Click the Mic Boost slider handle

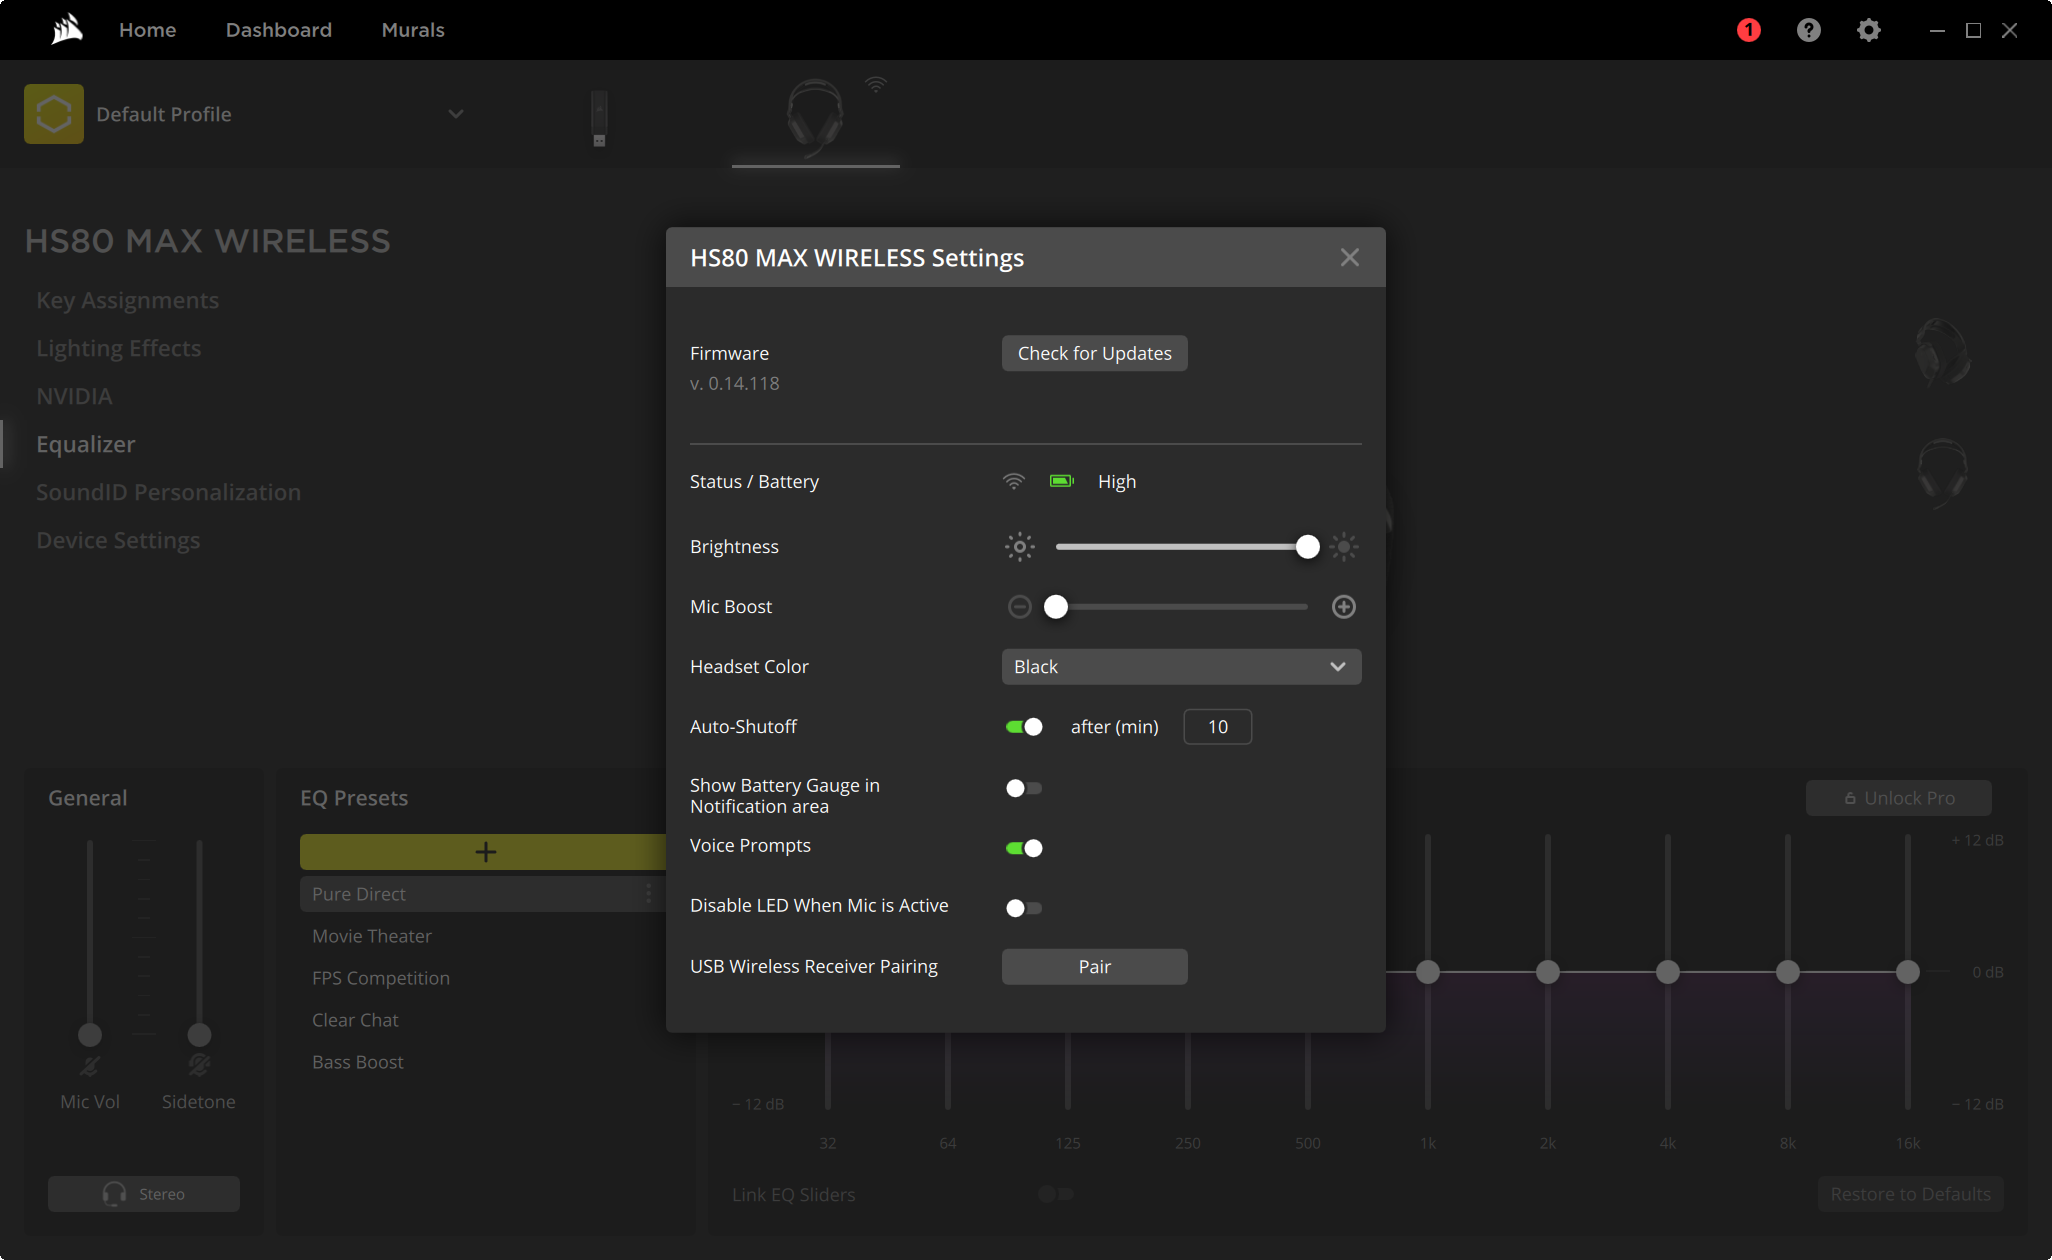(x=1056, y=607)
